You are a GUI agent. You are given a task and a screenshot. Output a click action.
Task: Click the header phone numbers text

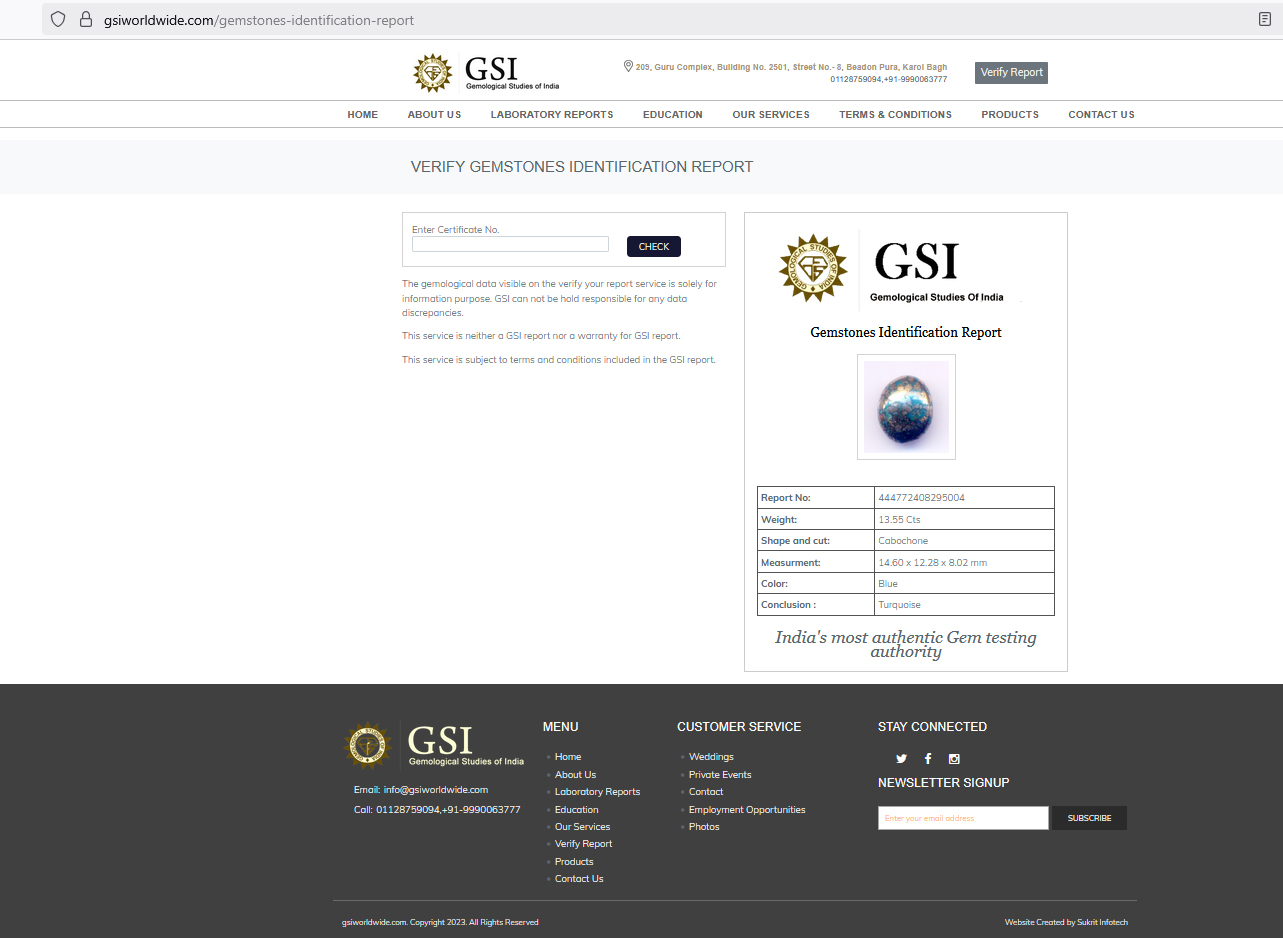point(888,79)
